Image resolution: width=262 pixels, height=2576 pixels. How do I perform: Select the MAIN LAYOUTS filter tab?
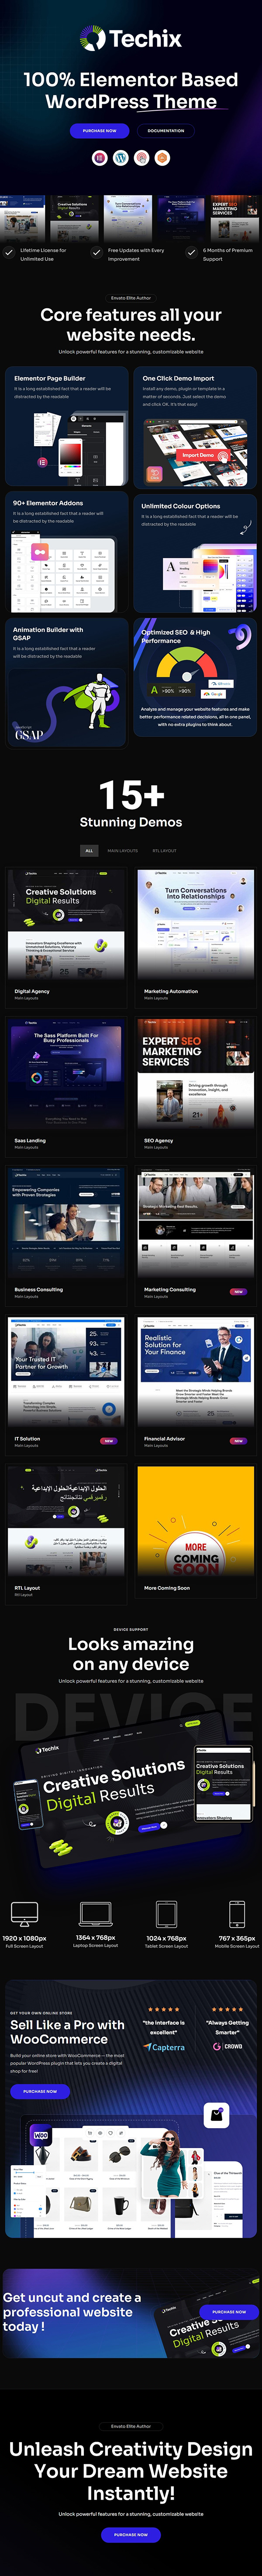click(x=123, y=851)
